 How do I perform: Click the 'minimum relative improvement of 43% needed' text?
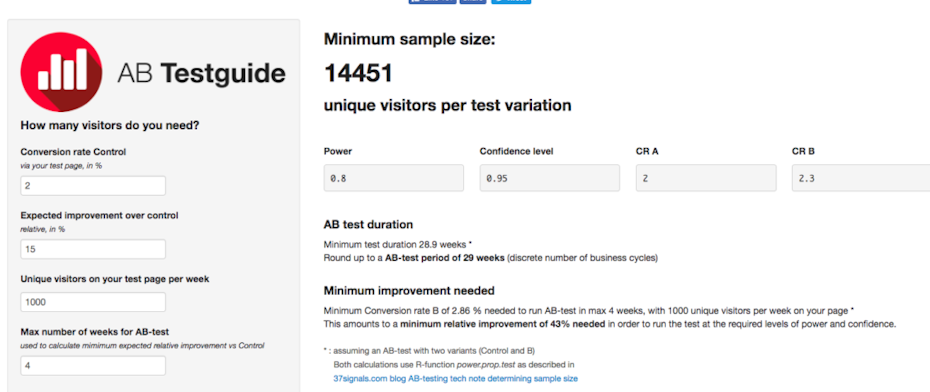pos(503,324)
